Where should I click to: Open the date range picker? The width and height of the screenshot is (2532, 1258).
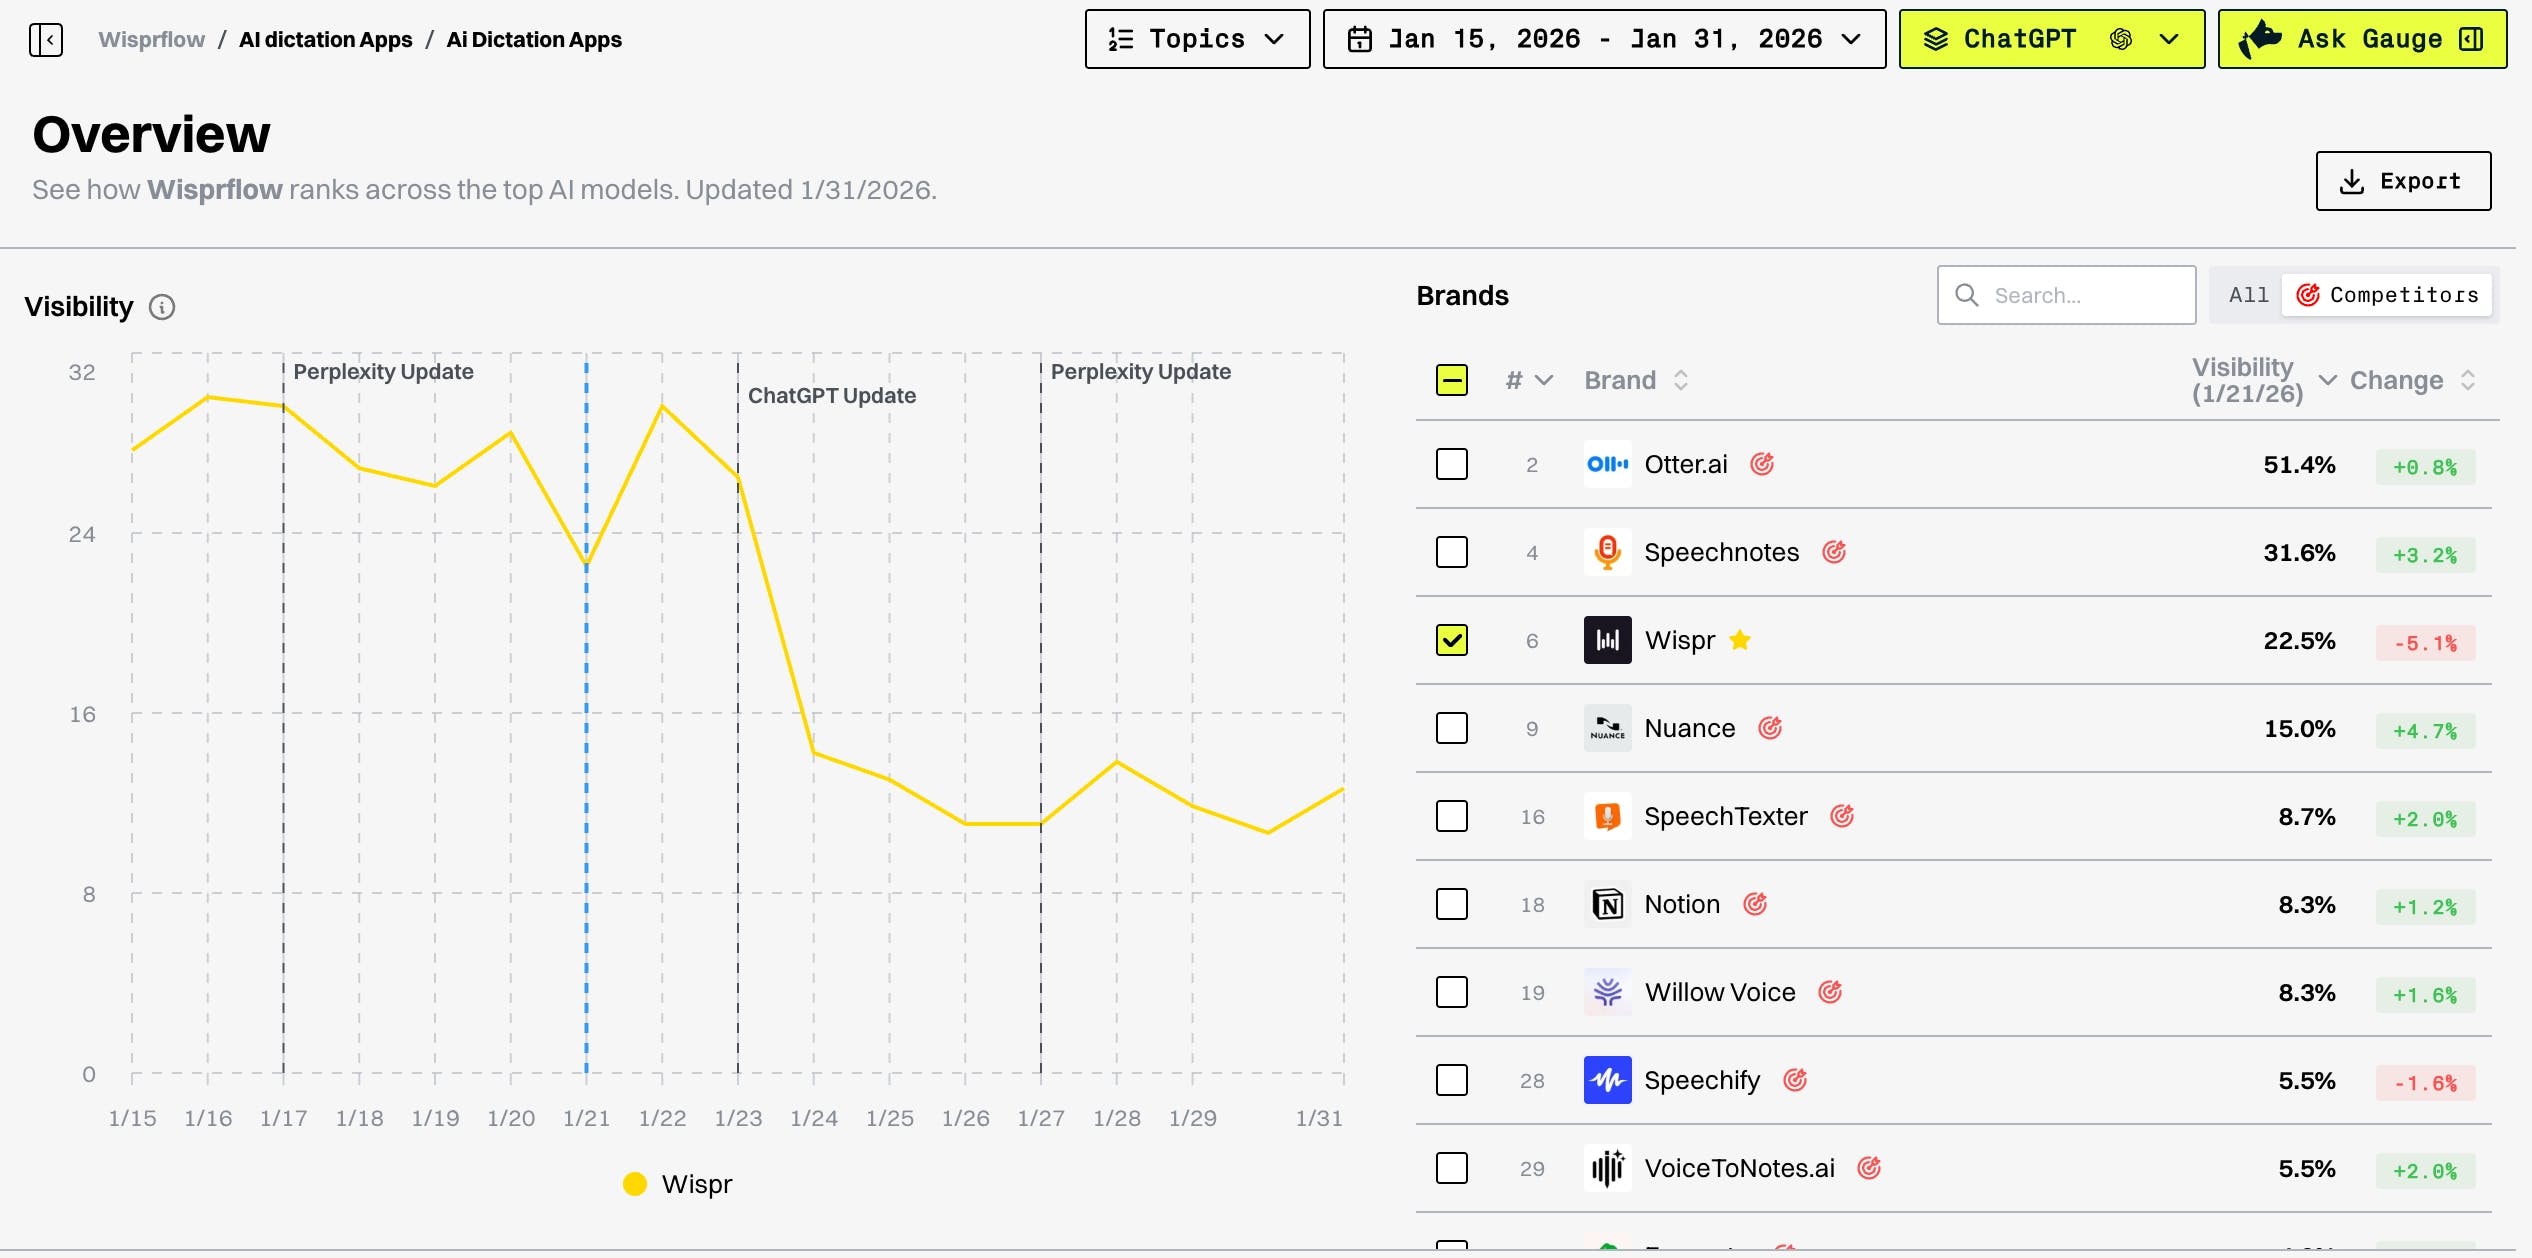click(x=1603, y=39)
